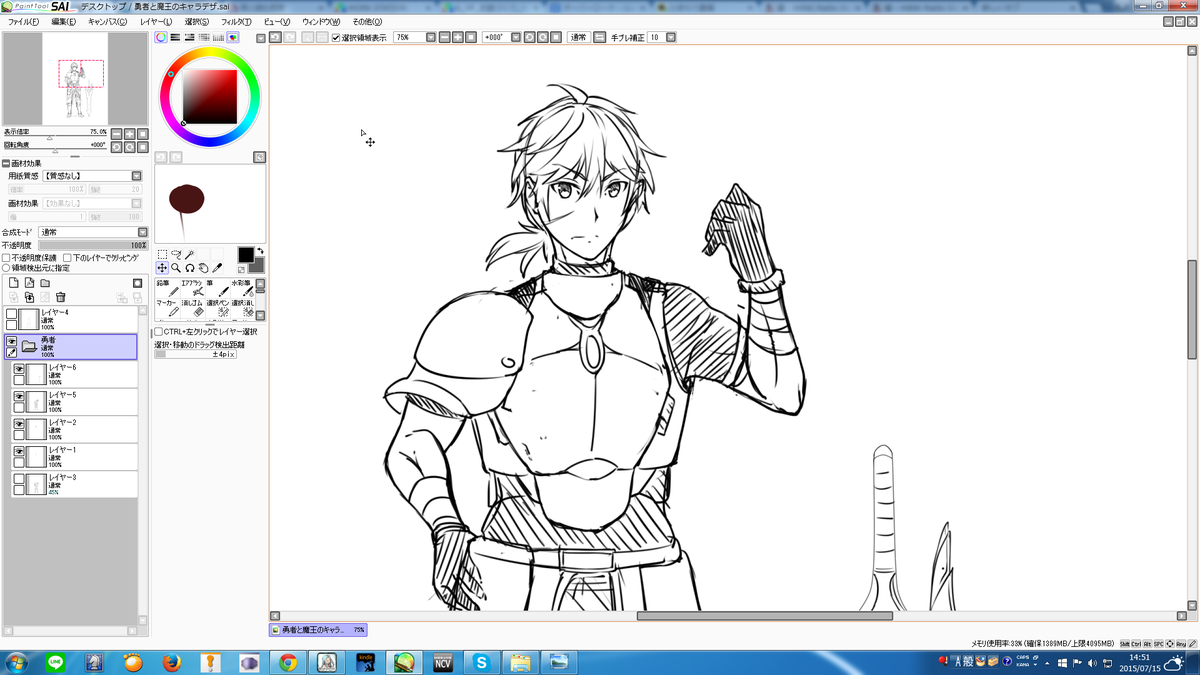The height and width of the screenshot is (675, 1200).
Task: Adjust the ドラッグ検出距離 ±4pix slider
Action: (x=195, y=354)
